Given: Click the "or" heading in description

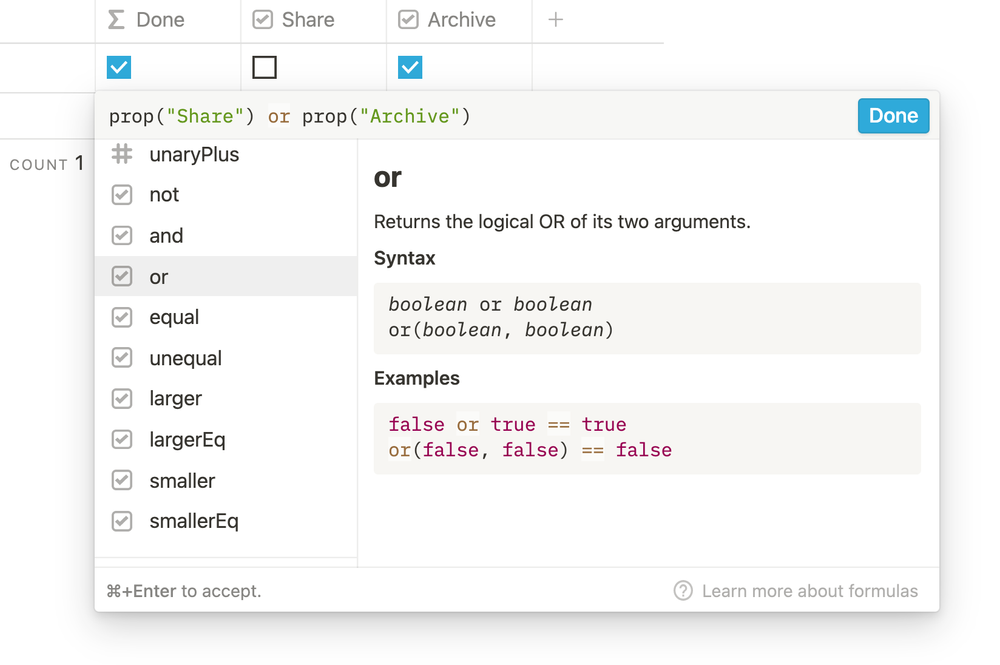Looking at the screenshot, I should pyautogui.click(x=388, y=177).
